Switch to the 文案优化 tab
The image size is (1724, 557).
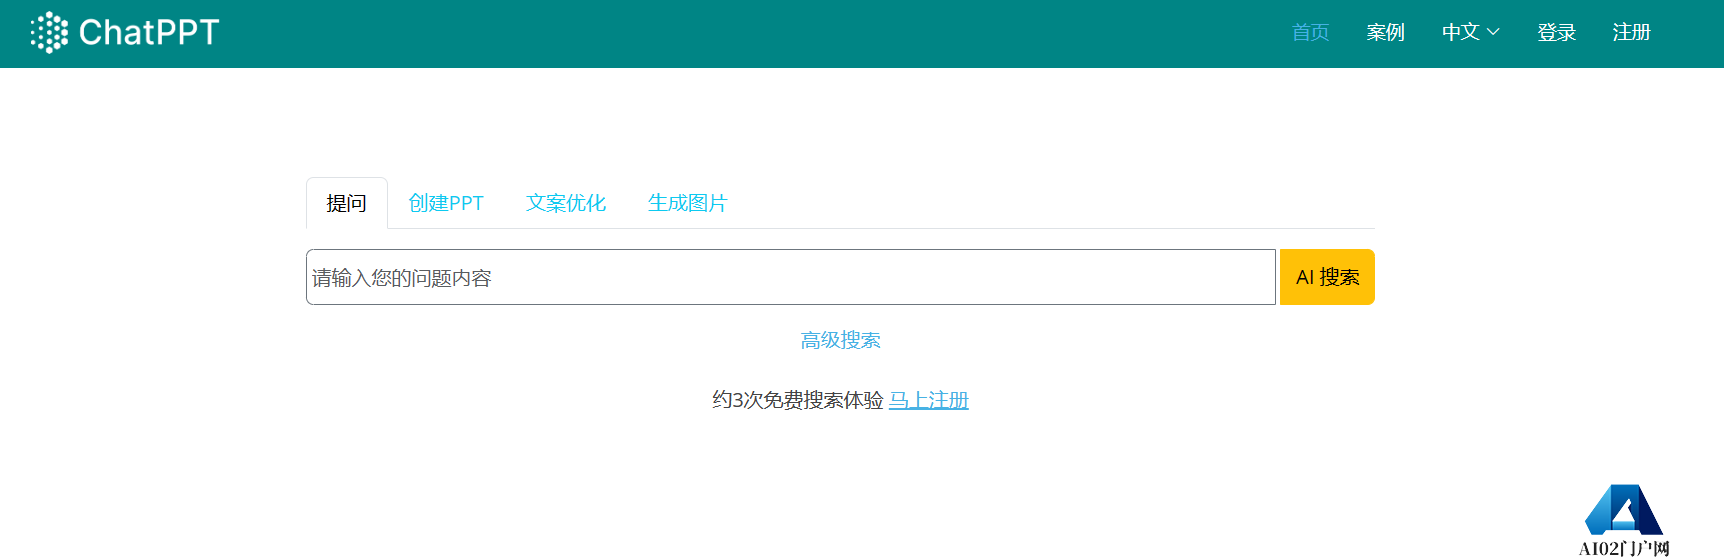coord(566,203)
